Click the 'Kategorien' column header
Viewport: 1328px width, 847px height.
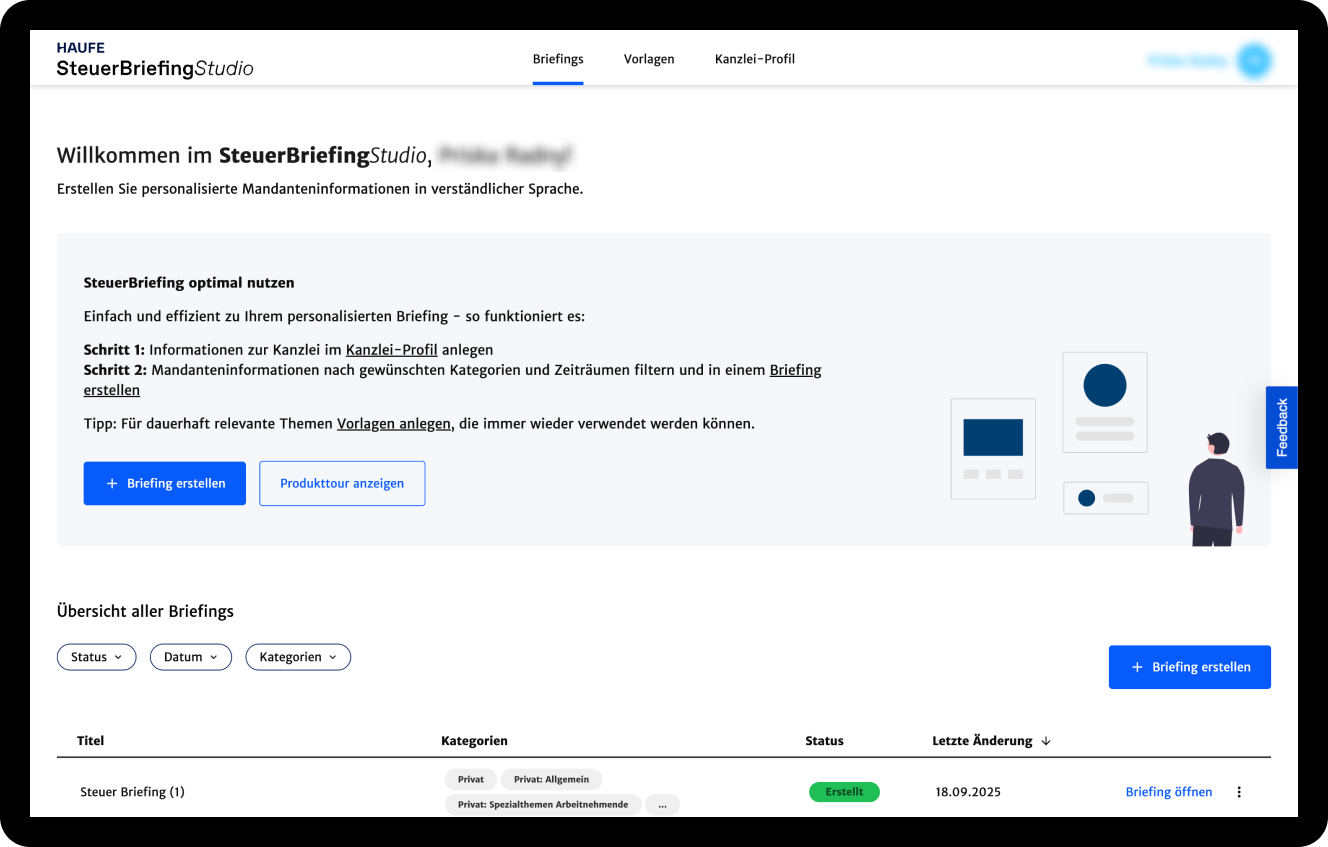click(x=474, y=741)
